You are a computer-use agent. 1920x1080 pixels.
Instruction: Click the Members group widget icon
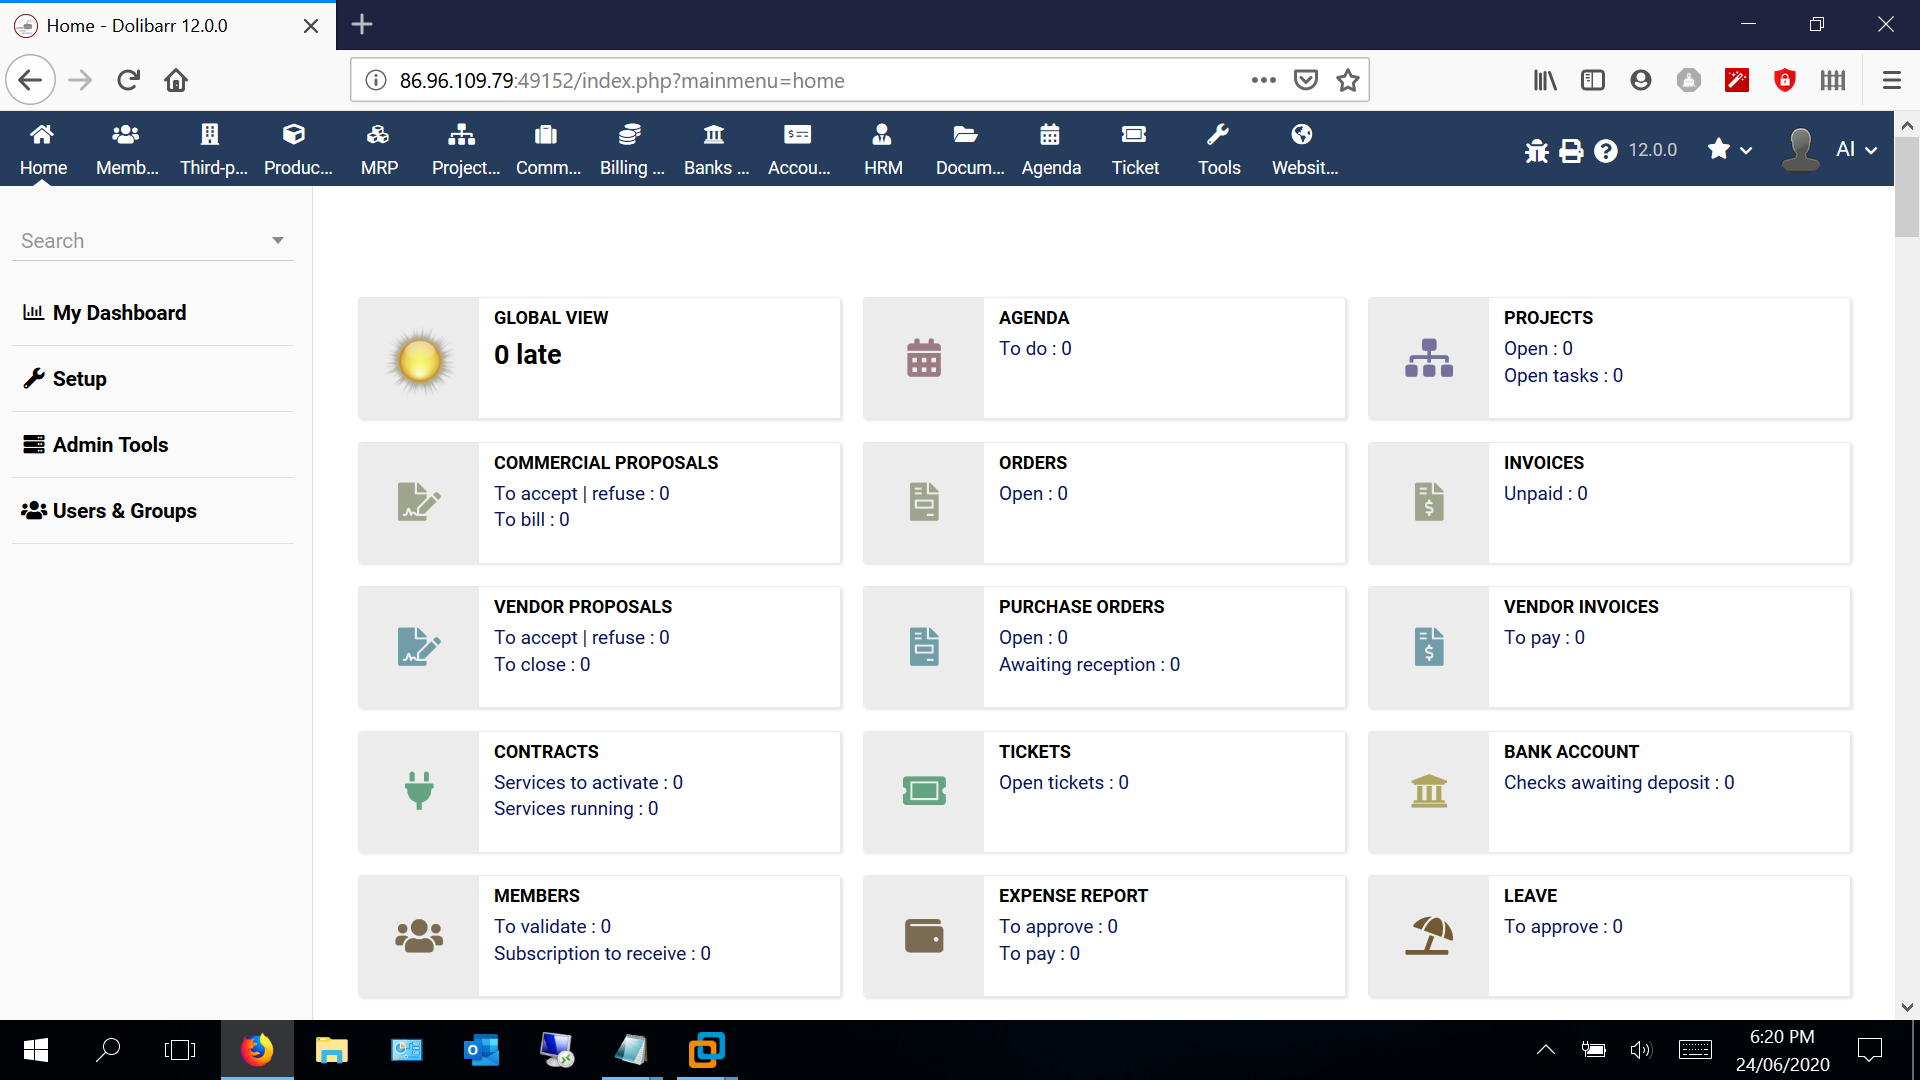tap(419, 936)
